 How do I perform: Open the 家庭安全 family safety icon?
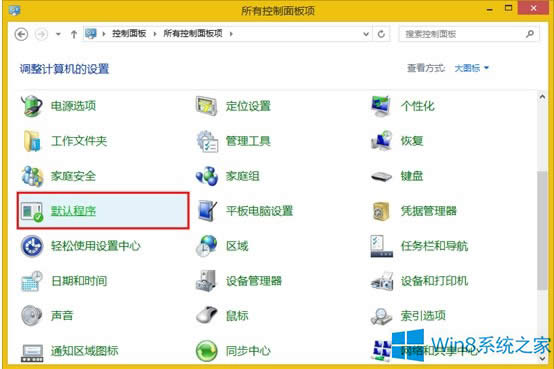coord(32,176)
